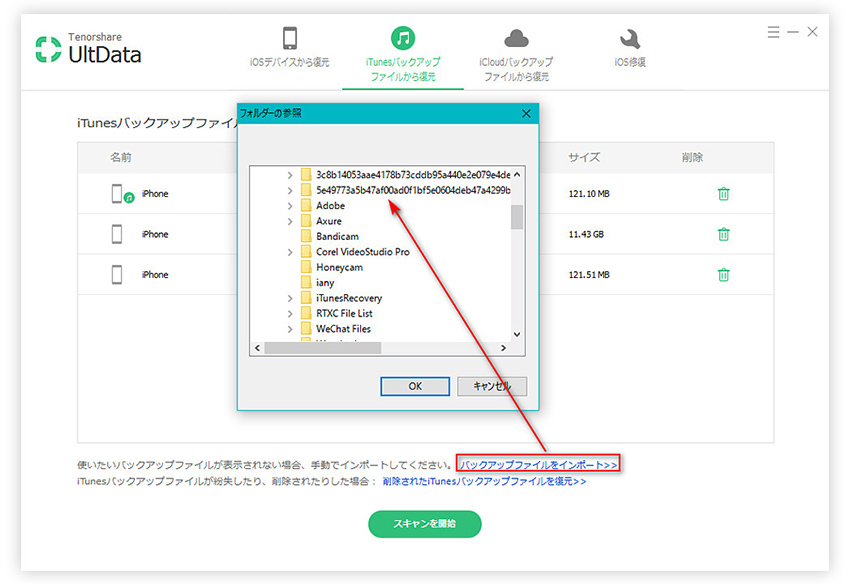Click the 11.43 GB size value
Viewport: 850px width, 585px height.
click(x=586, y=234)
